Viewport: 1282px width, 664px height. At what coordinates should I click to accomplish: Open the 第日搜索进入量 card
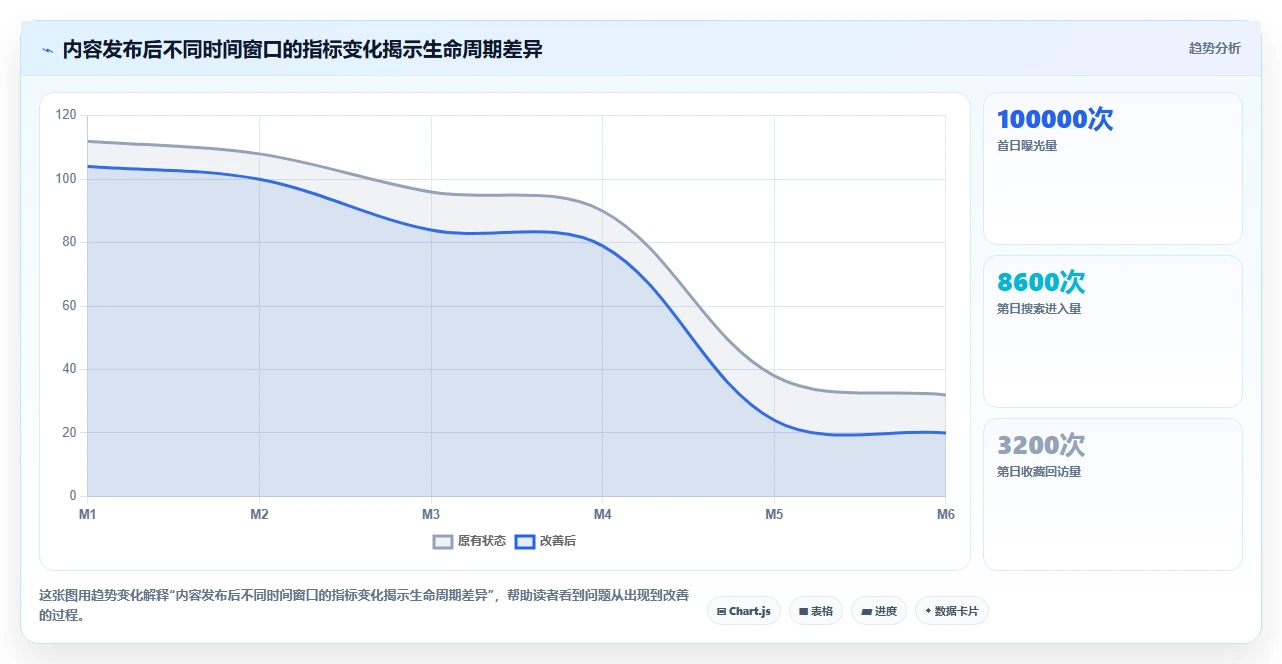click(1113, 332)
